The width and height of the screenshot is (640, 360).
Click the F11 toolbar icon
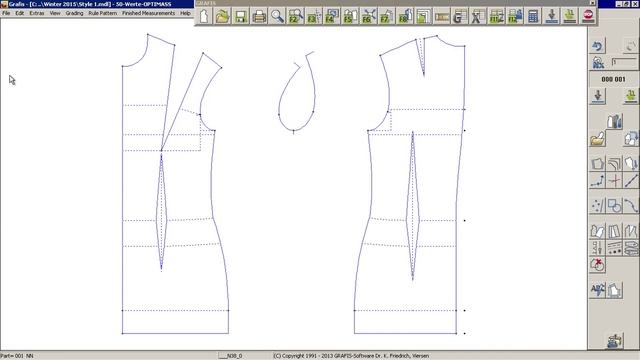tap(496, 16)
